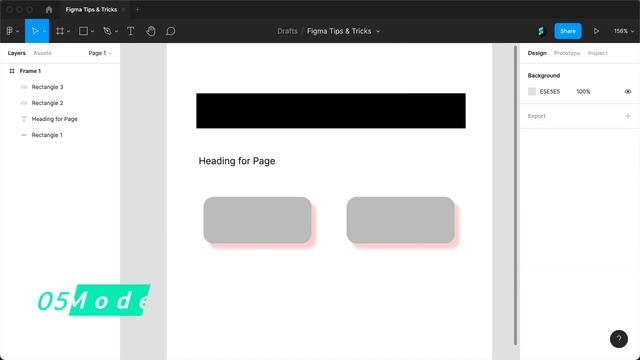Click the Export section label

[x=536, y=116]
